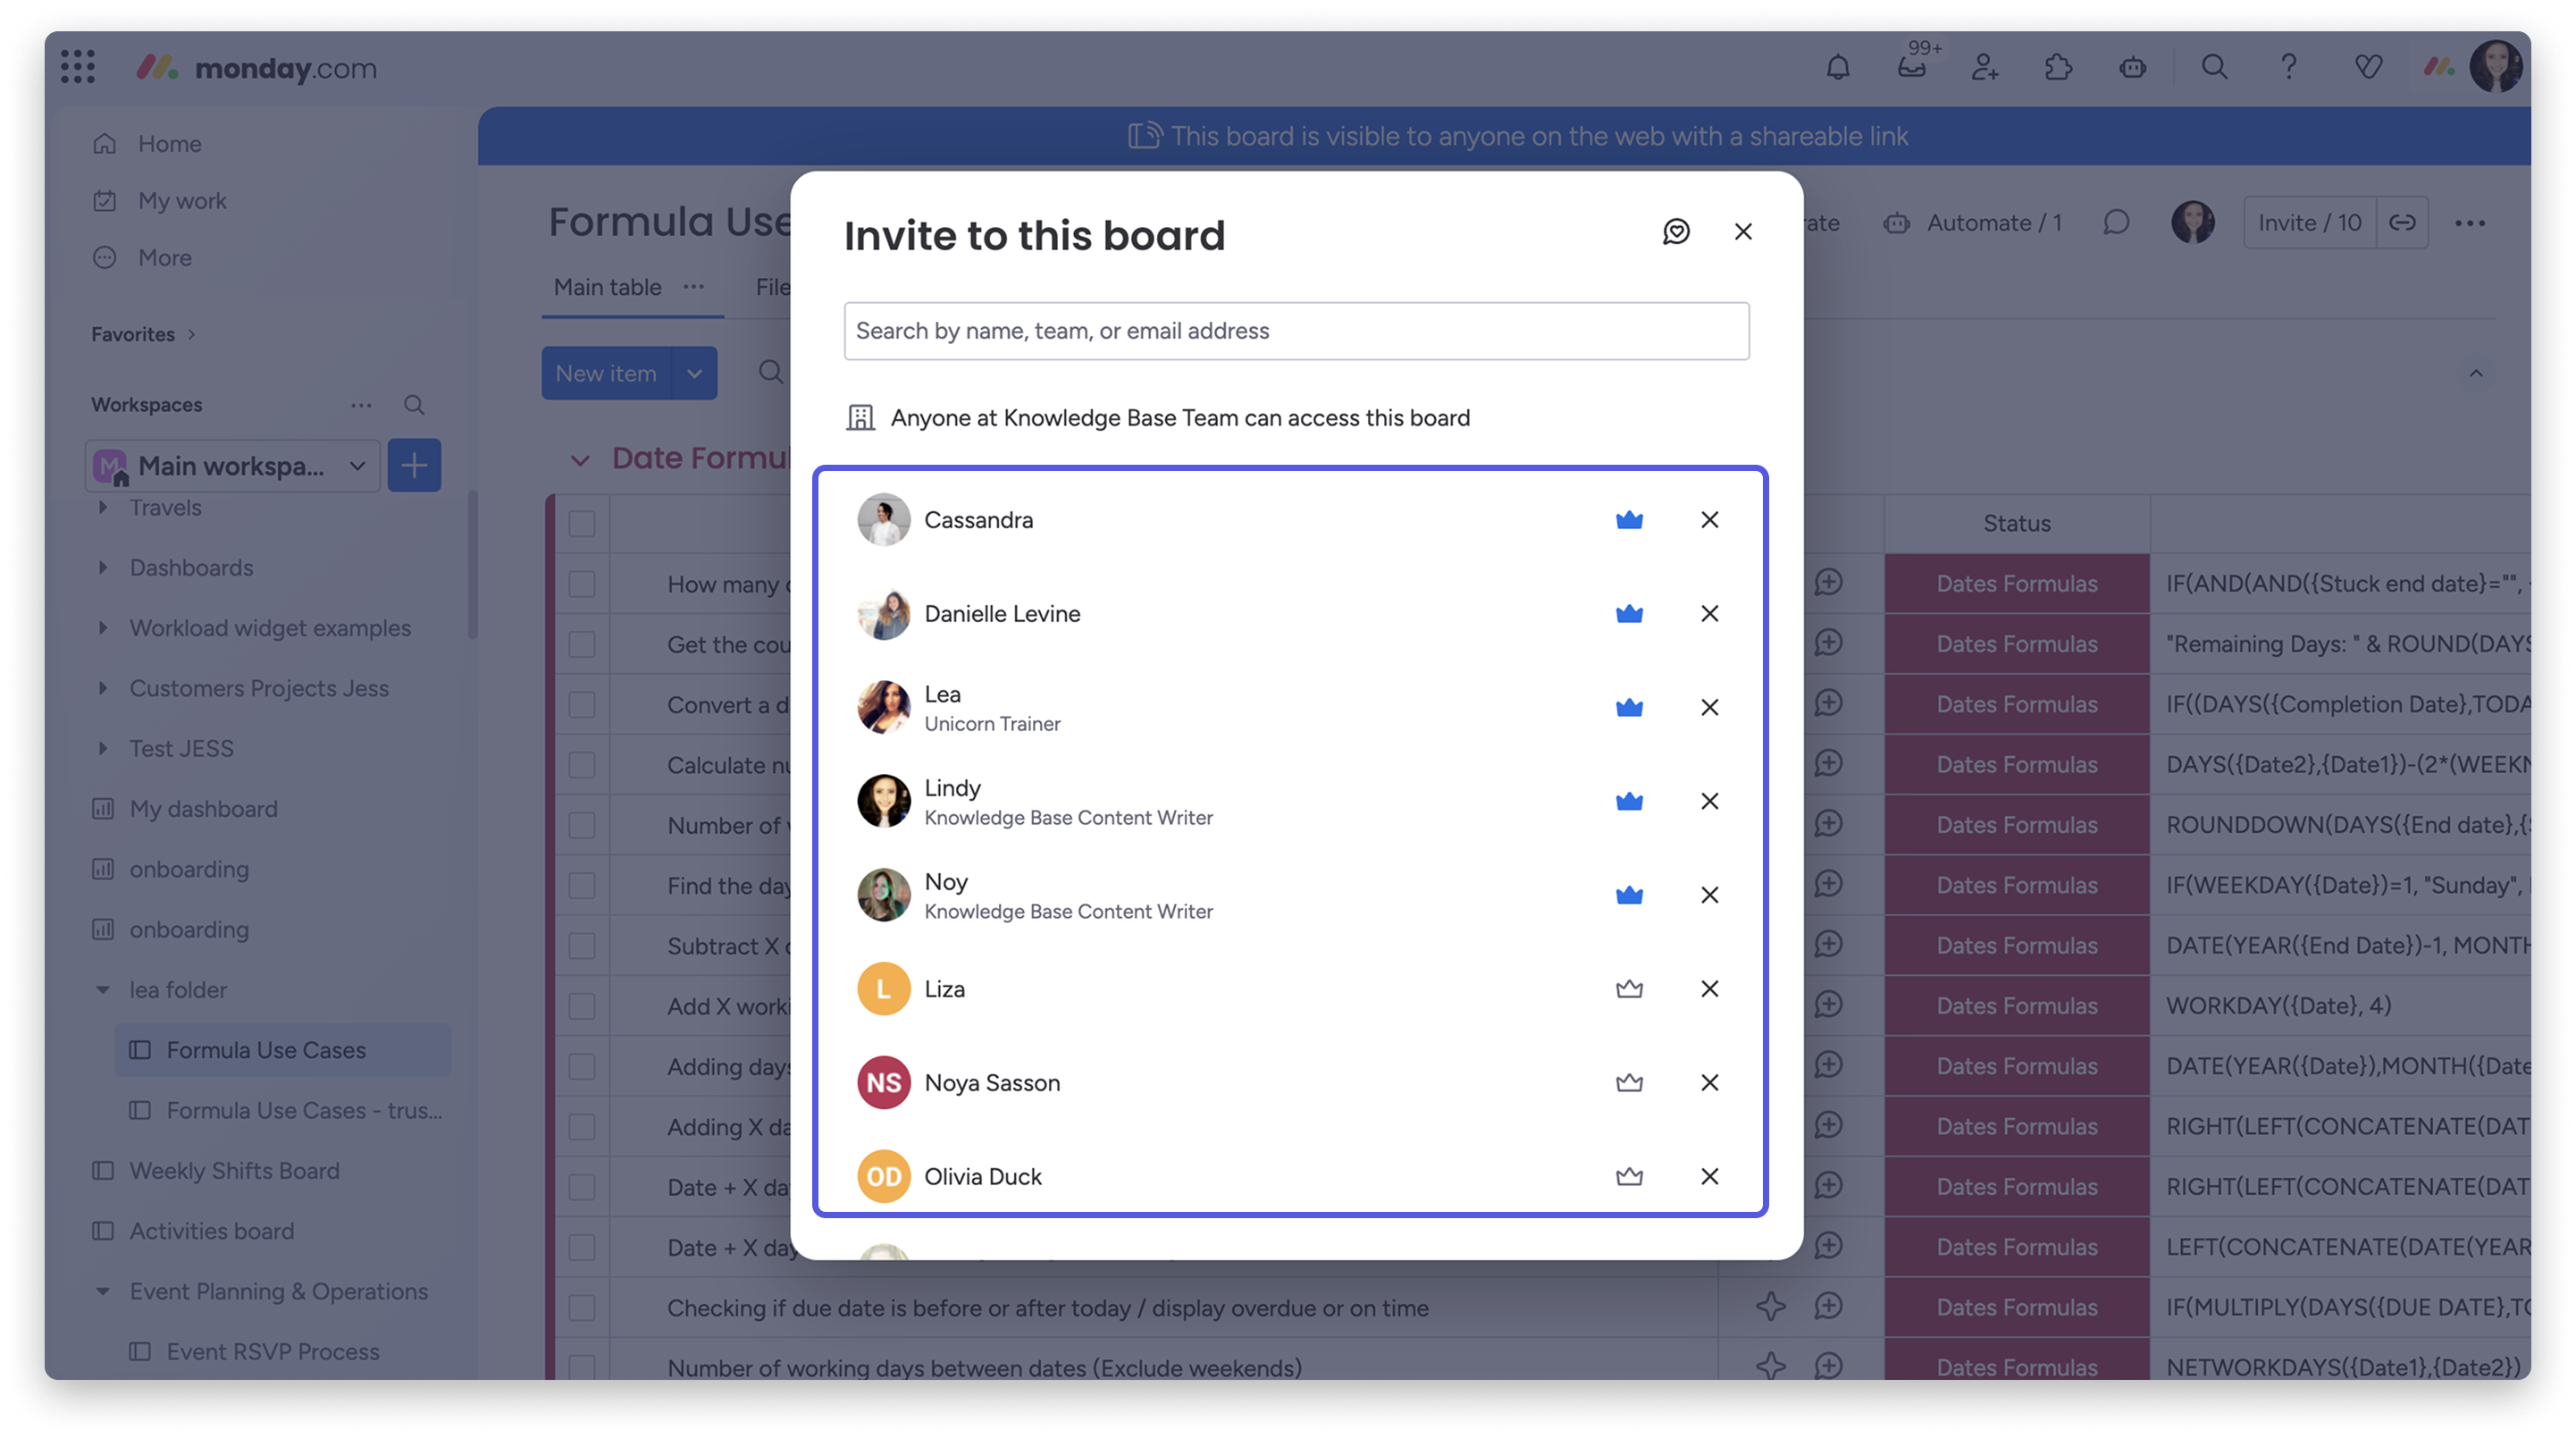Open the notifications bell icon
The image size is (2576, 1438).
[x=1837, y=68]
